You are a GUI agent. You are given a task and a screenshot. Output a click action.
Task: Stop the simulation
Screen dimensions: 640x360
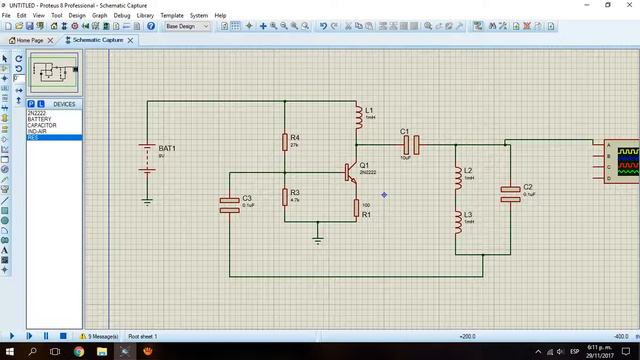[x=63, y=336]
